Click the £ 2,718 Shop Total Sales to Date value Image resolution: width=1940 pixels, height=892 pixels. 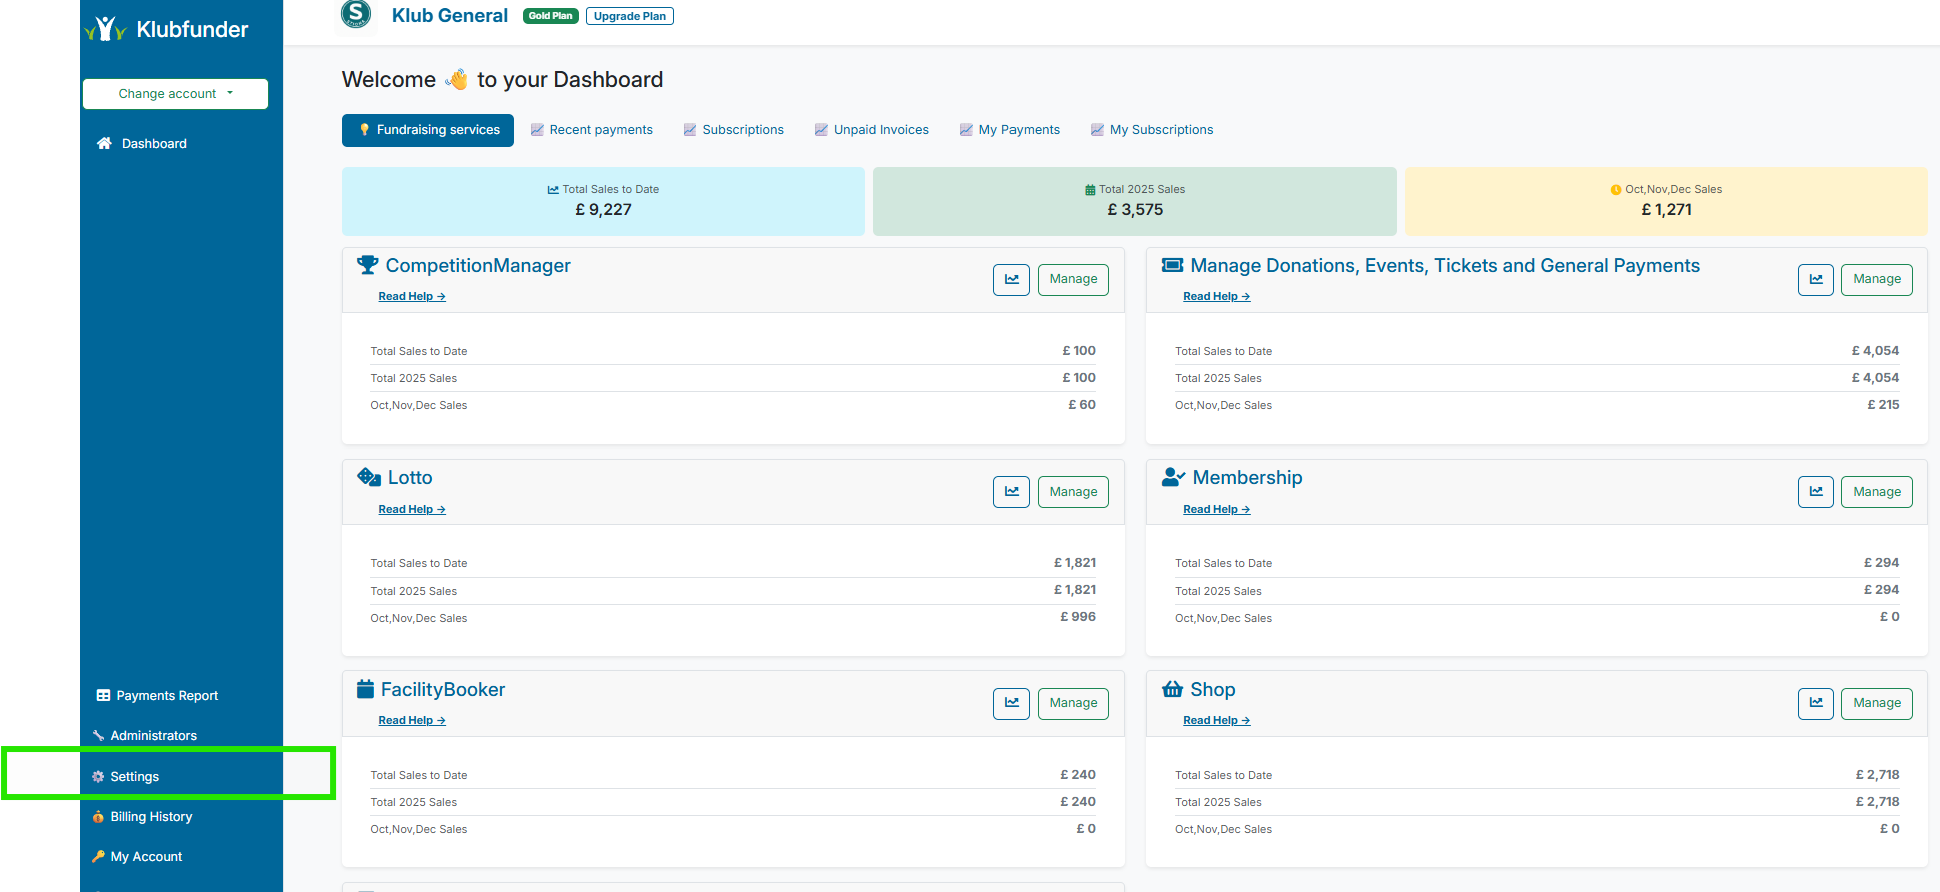[x=1877, y=775]
